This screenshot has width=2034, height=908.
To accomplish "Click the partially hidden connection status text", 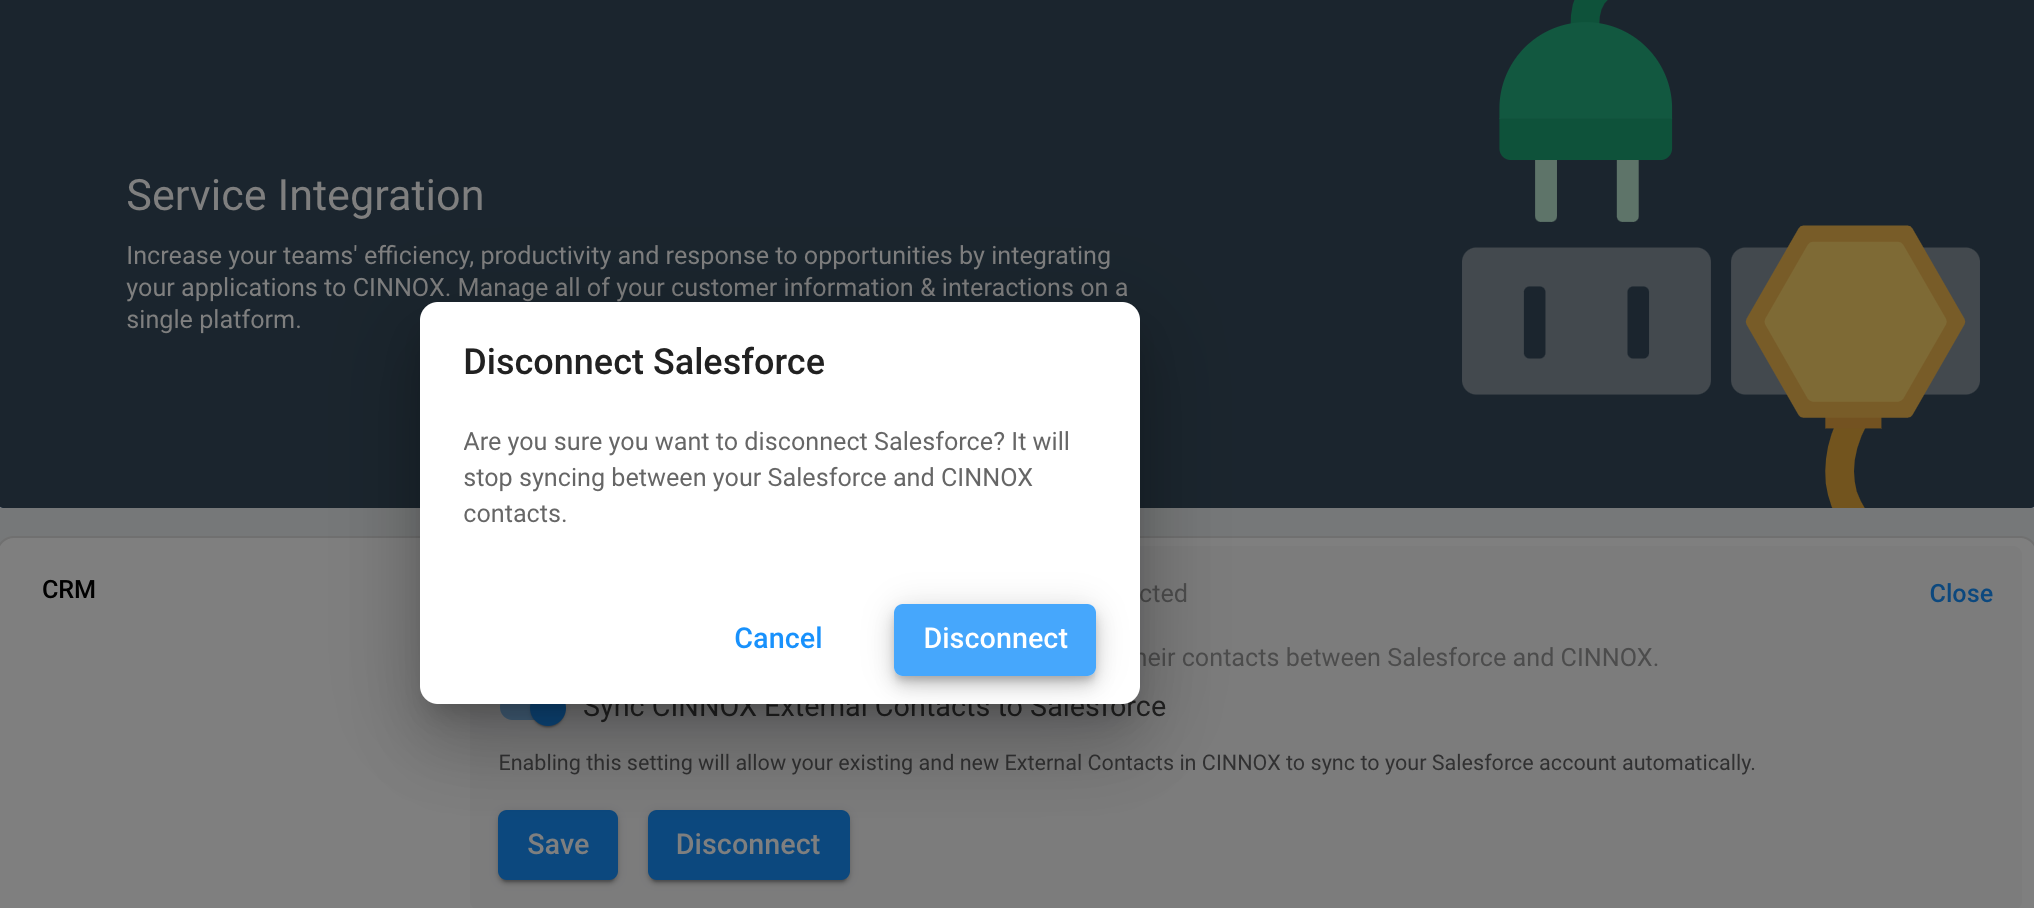I will pos(1163,594).
